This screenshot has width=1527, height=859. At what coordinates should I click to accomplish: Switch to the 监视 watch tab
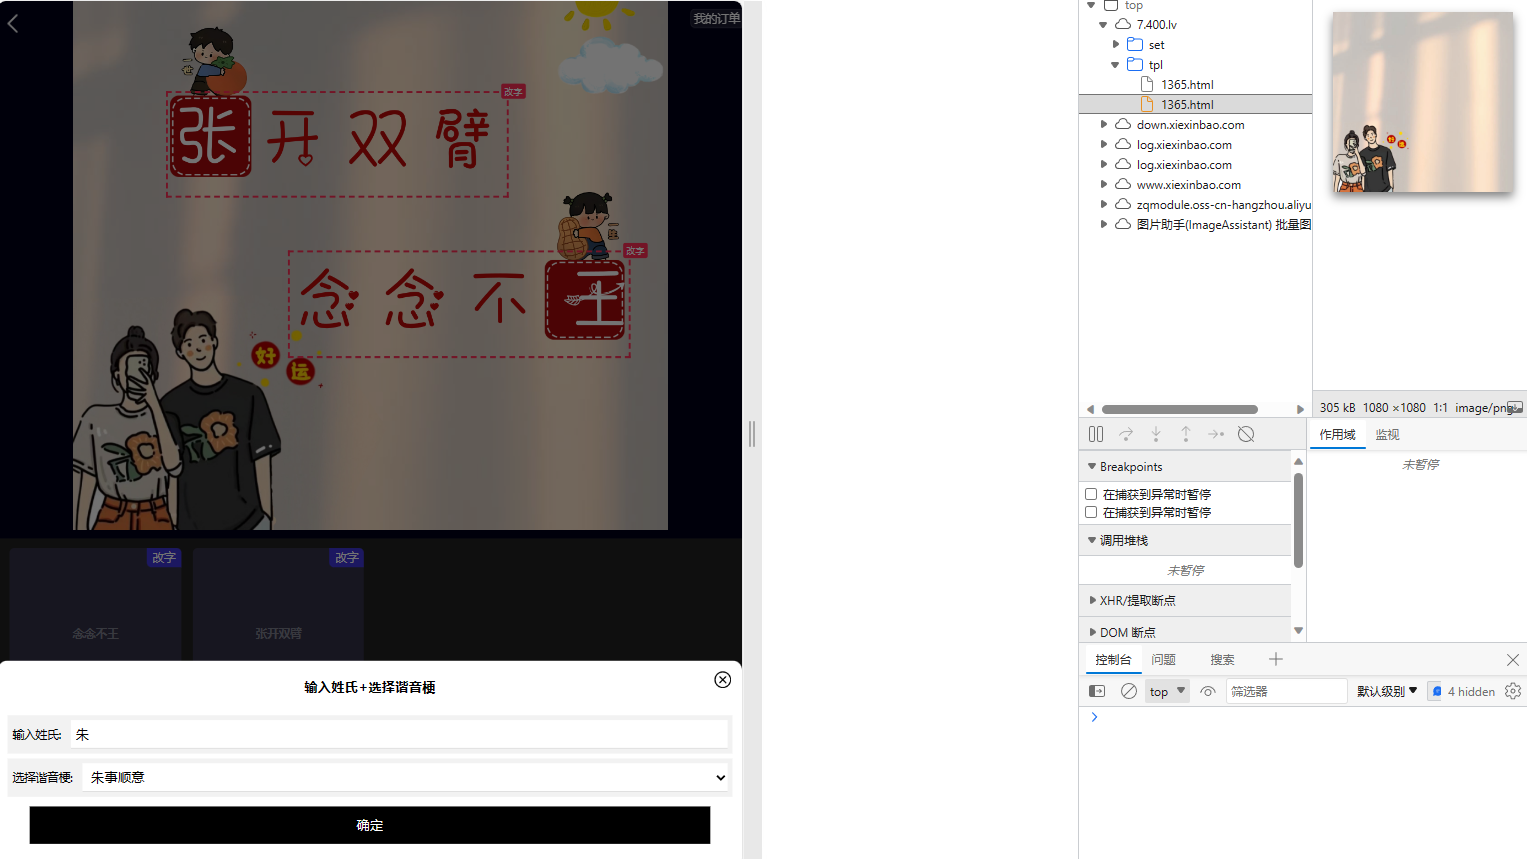tap(1387, 434)
